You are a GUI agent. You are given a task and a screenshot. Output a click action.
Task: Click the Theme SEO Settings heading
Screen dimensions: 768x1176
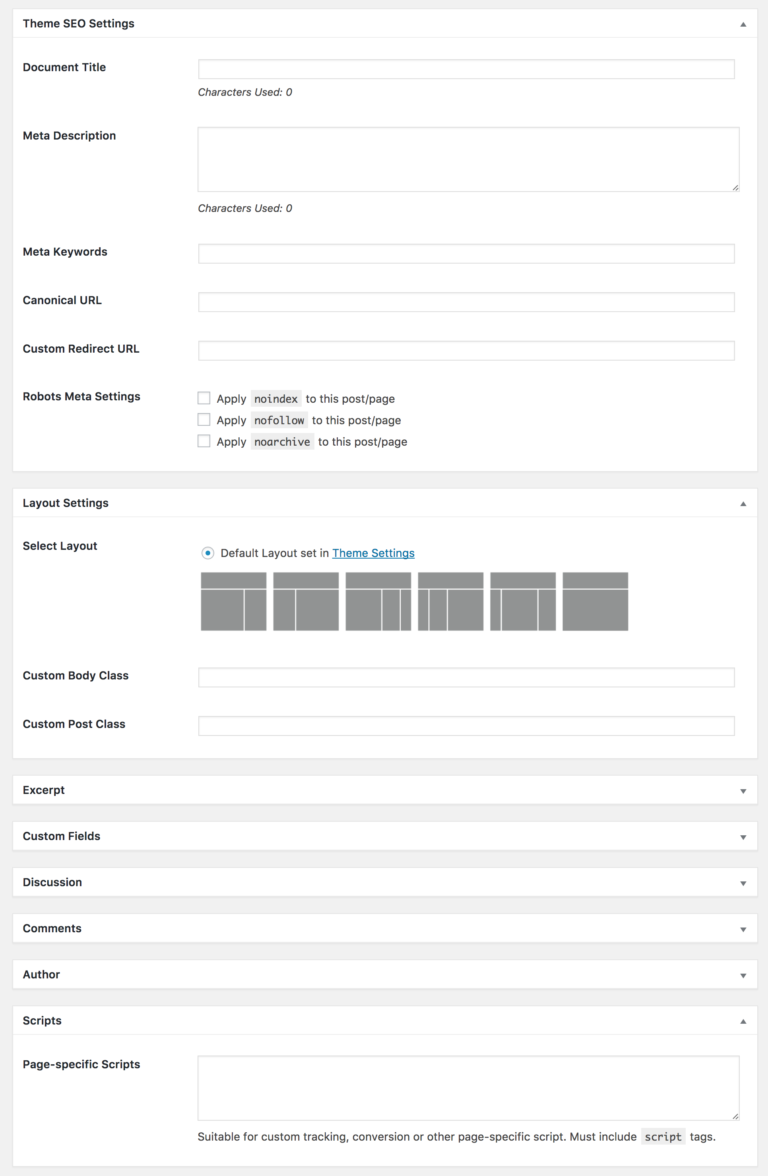point(79,23)
